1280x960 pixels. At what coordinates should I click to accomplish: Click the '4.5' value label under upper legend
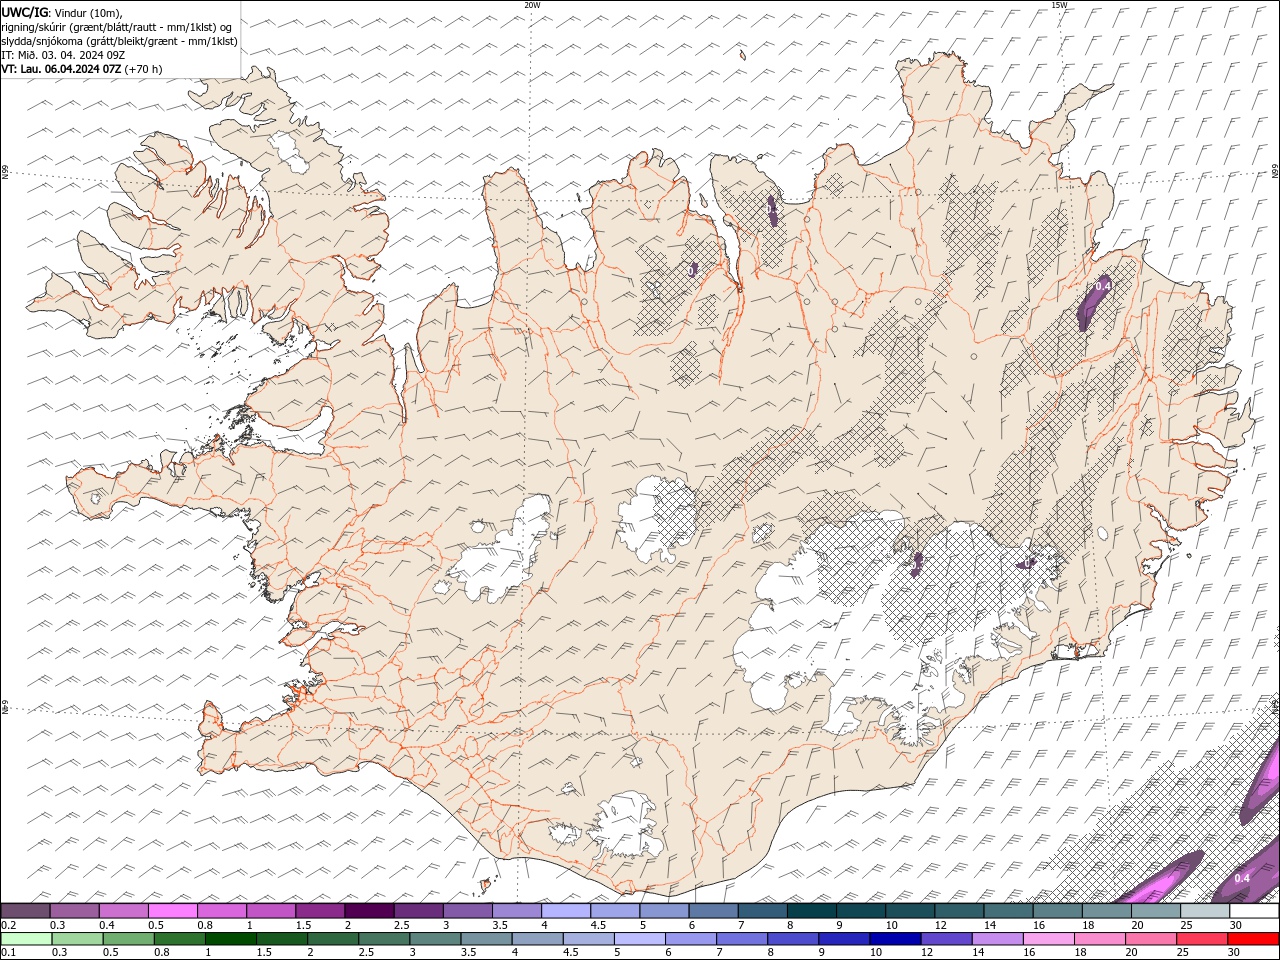598,925
